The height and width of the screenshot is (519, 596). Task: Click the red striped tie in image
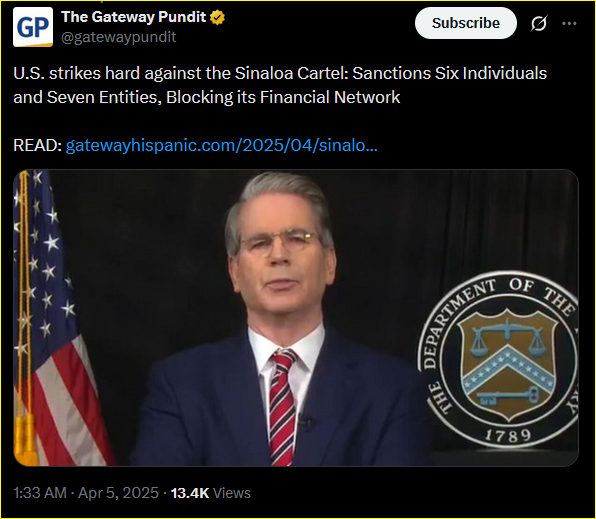282,407
